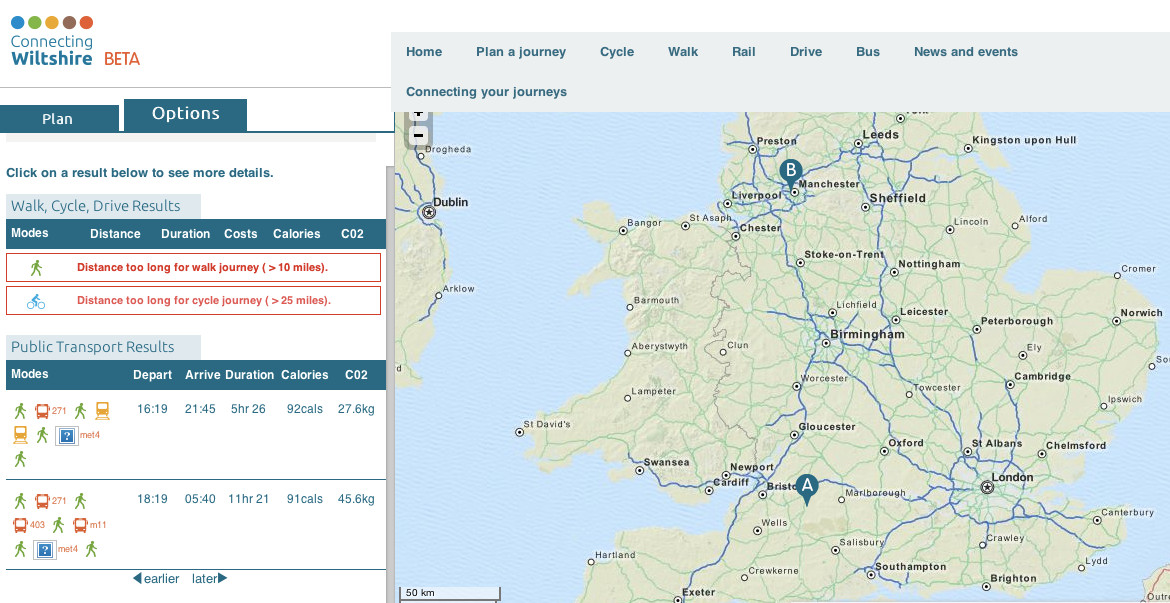Screen dimensions: 1170x603
Task: Open Connecting your journeys link
Action: (x=486, y=92)
